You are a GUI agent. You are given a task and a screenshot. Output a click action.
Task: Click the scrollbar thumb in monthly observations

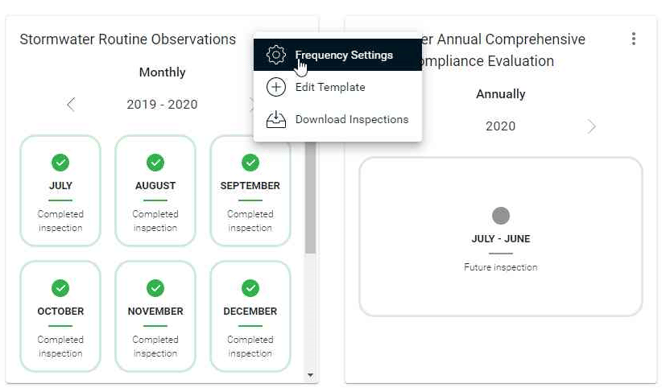pos(310,197)
